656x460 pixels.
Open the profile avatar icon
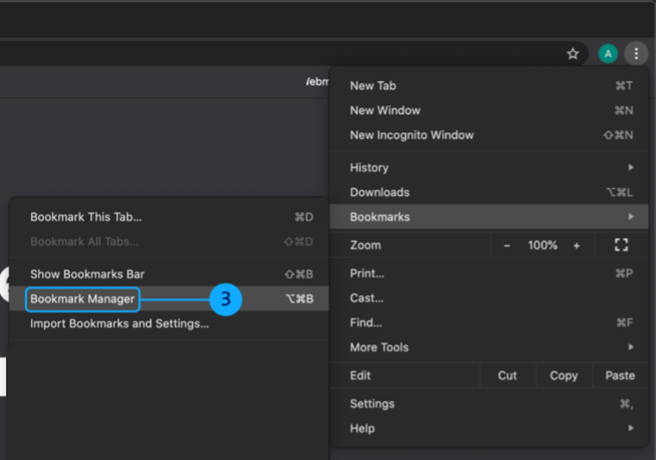click(x=606, y=54)
